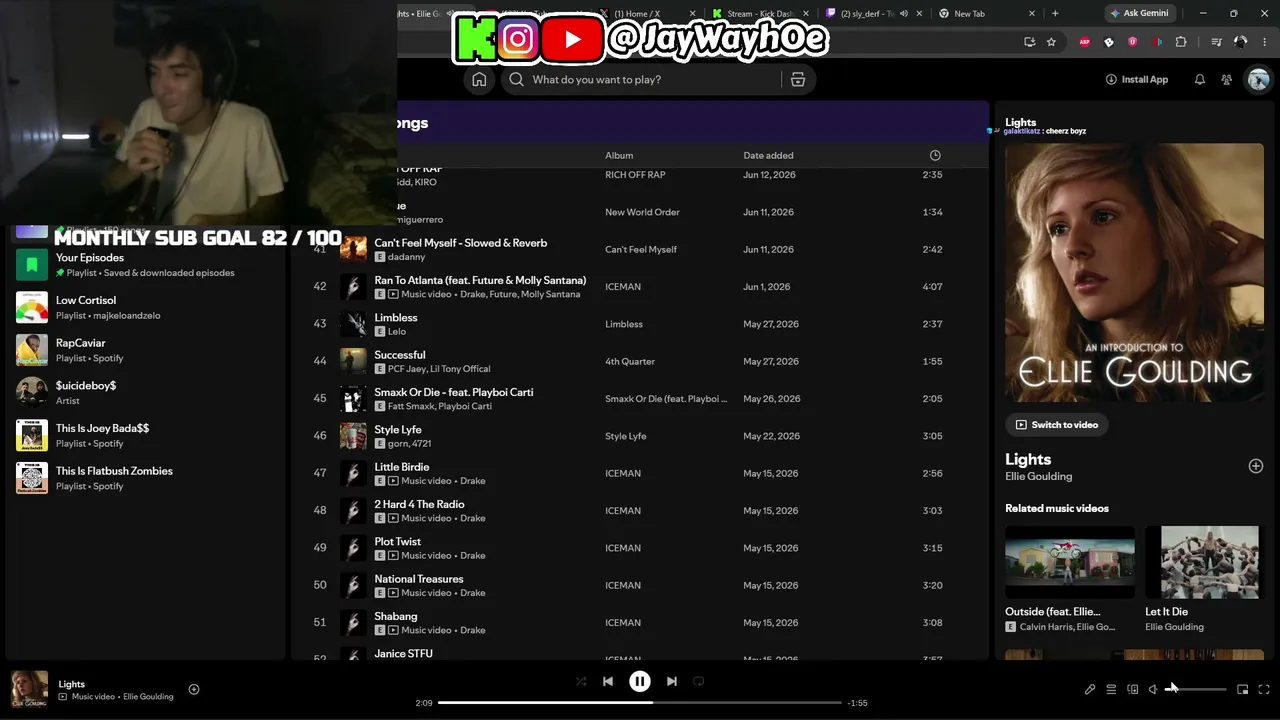The width and height of the screenshot is (1280, 720).
Task: Open the Friend Activity icon
Action: click(1227, 80)
